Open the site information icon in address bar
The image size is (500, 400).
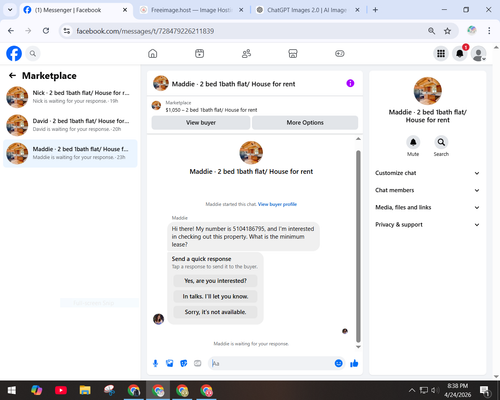coord(67,31)
